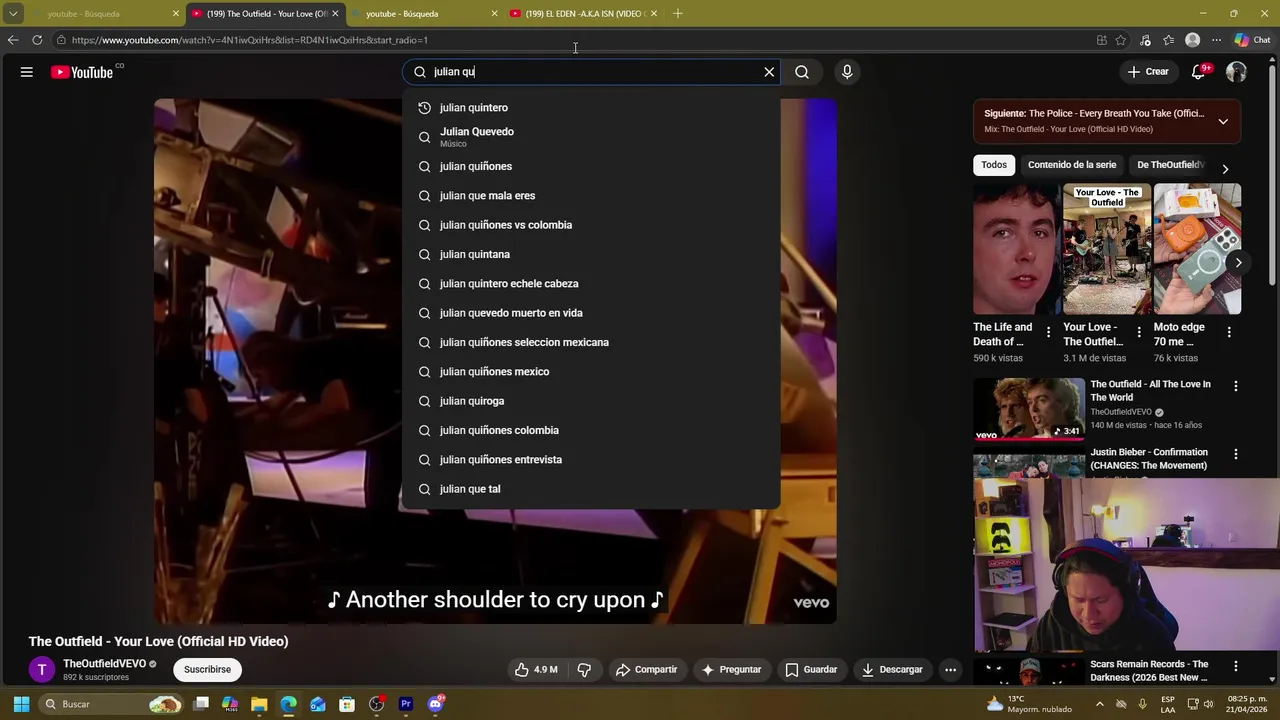Share the video via Compartir
1280x720 pixels.
(x=646, y=670)
